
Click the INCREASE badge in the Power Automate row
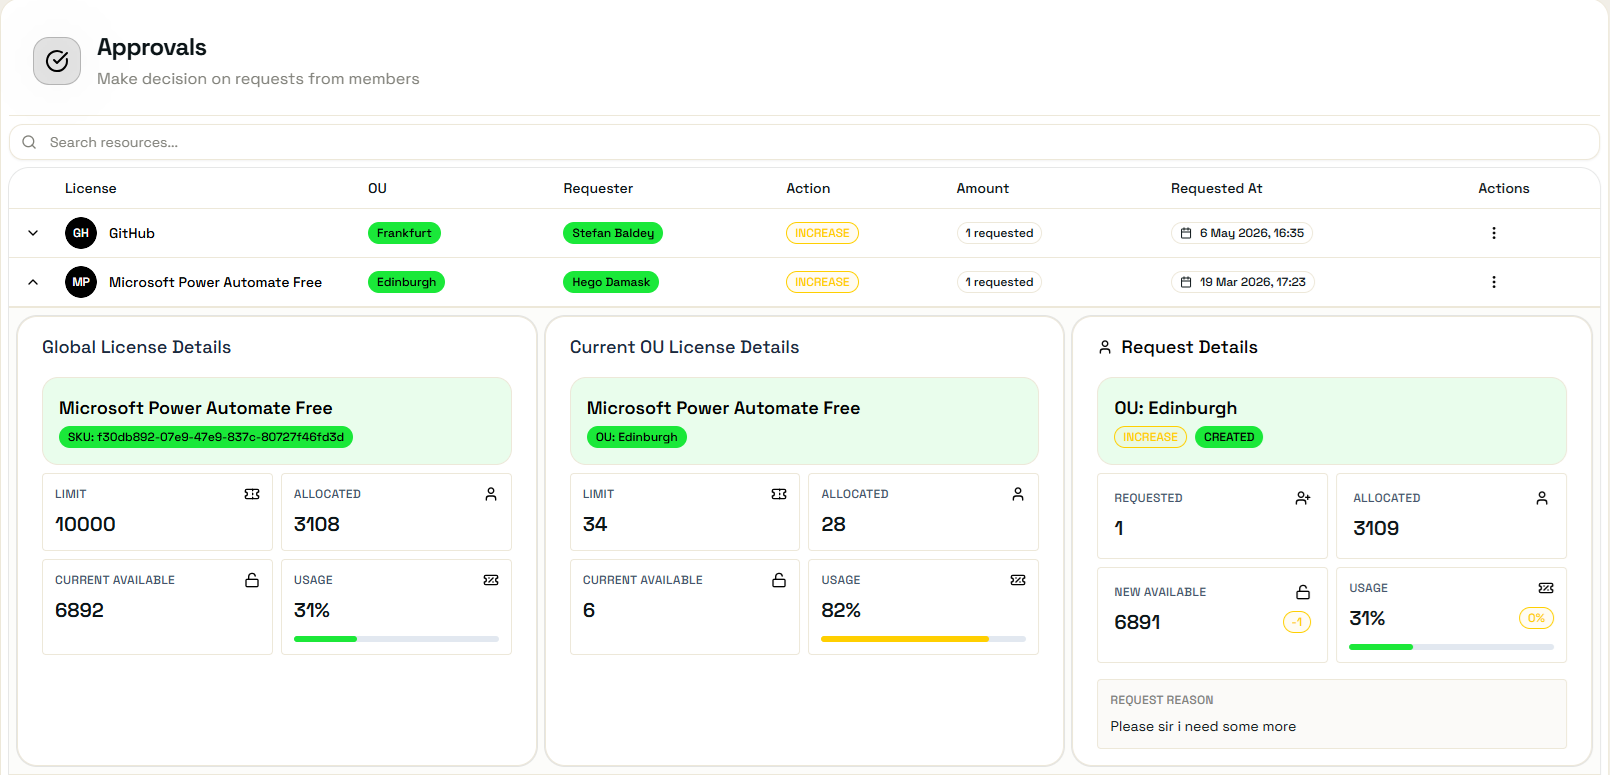coord(822,282)
